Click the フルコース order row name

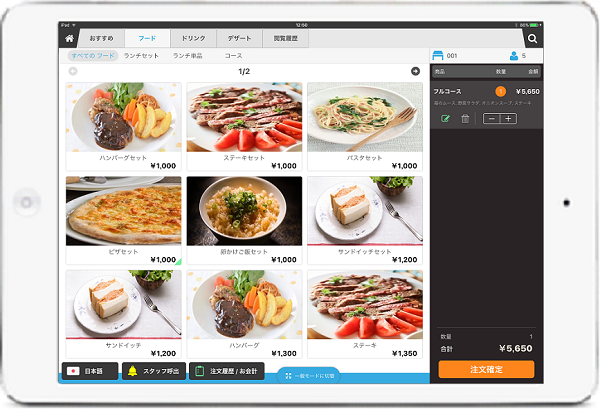click(447, 91)
